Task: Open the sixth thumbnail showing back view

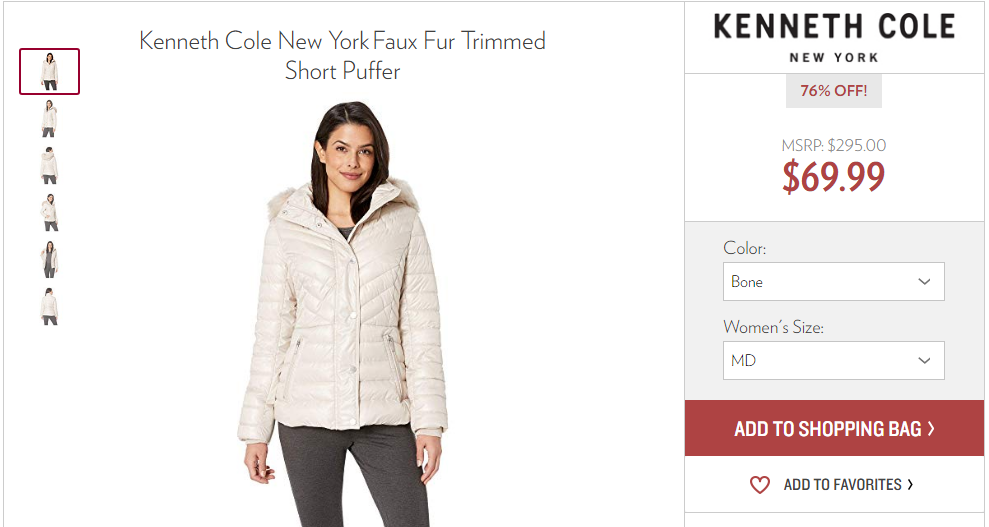Action: (x=49, y=306)
